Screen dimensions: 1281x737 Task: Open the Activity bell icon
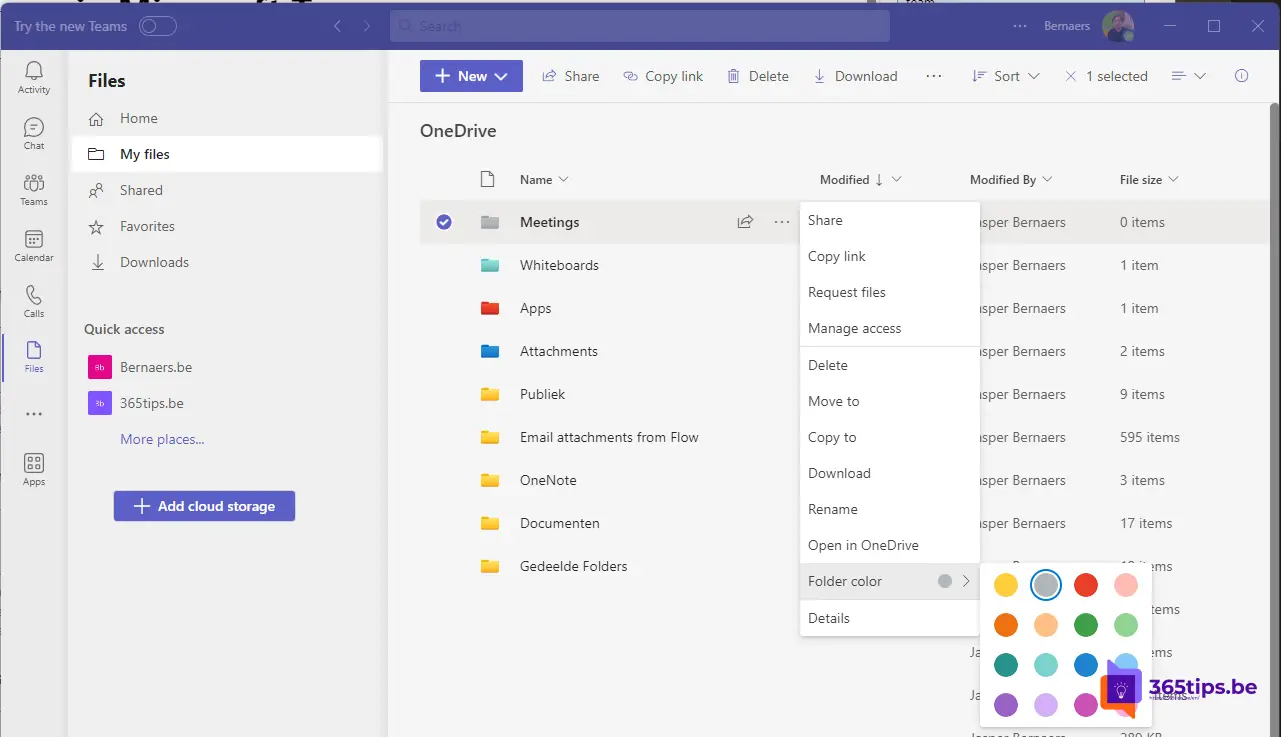coord(34,76)
